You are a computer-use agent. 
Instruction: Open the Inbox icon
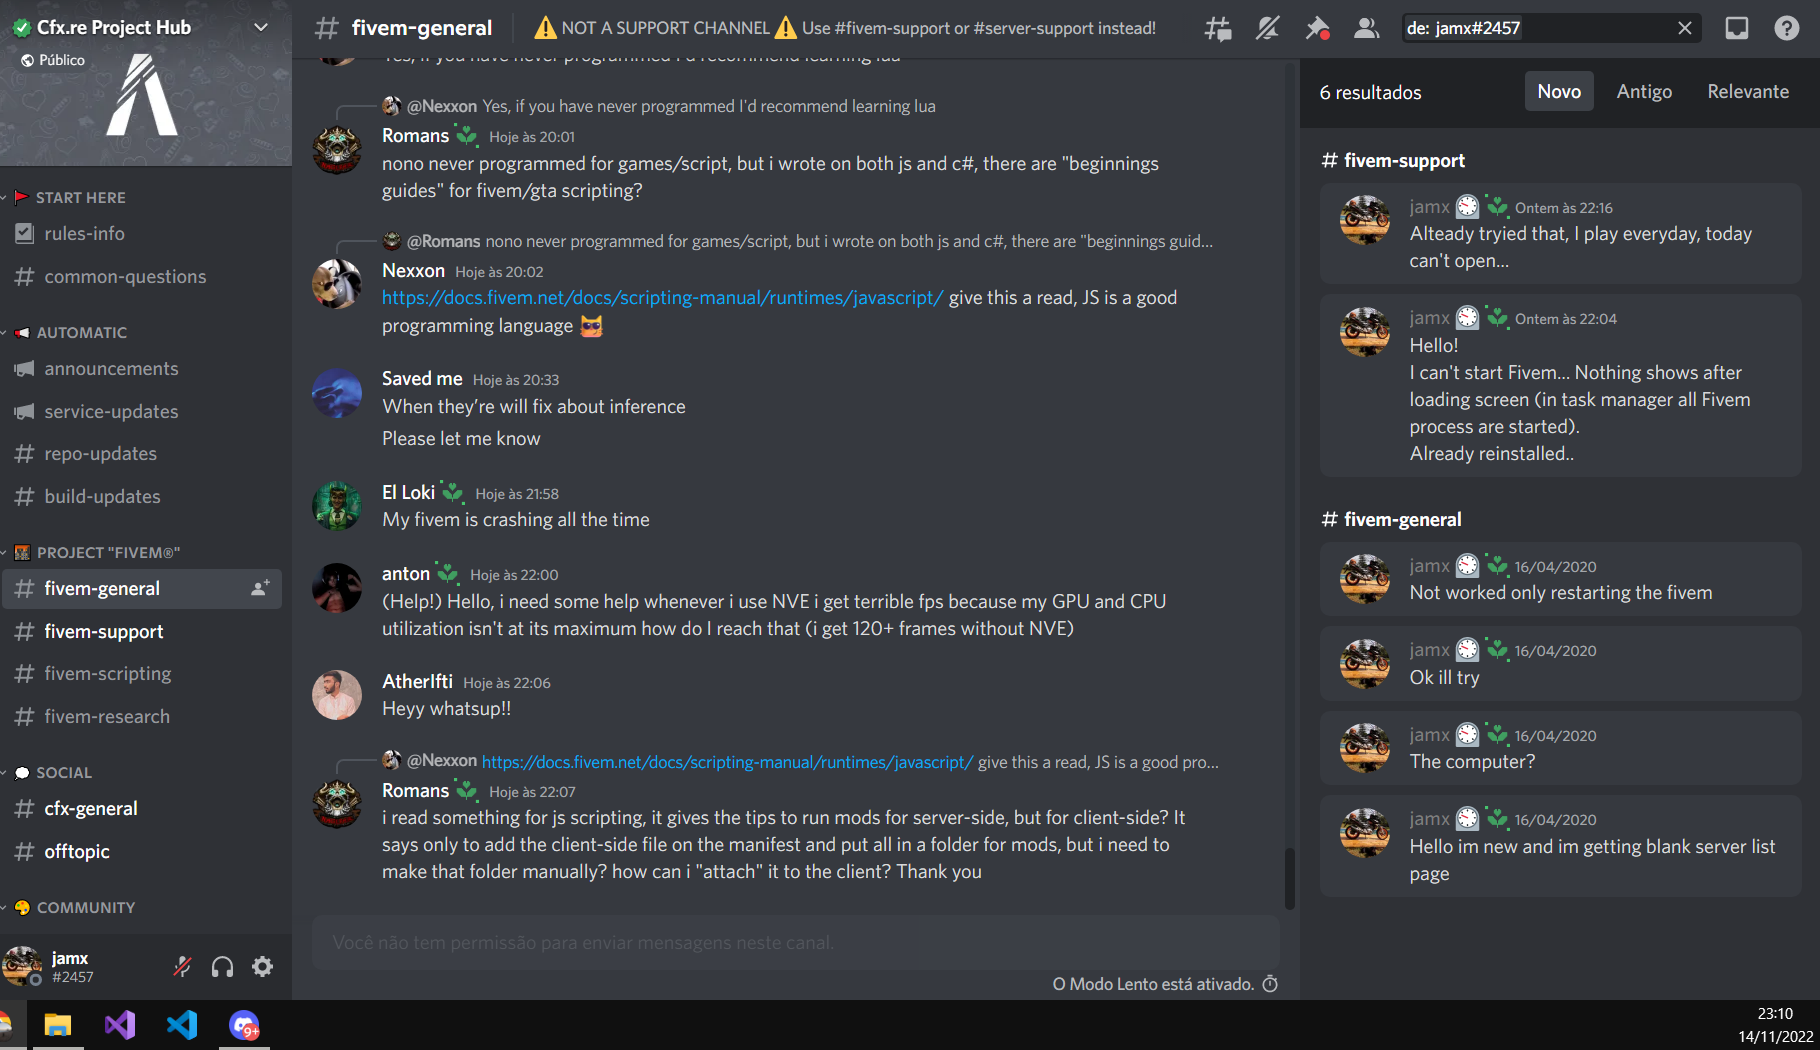[x=1737, y=28]
